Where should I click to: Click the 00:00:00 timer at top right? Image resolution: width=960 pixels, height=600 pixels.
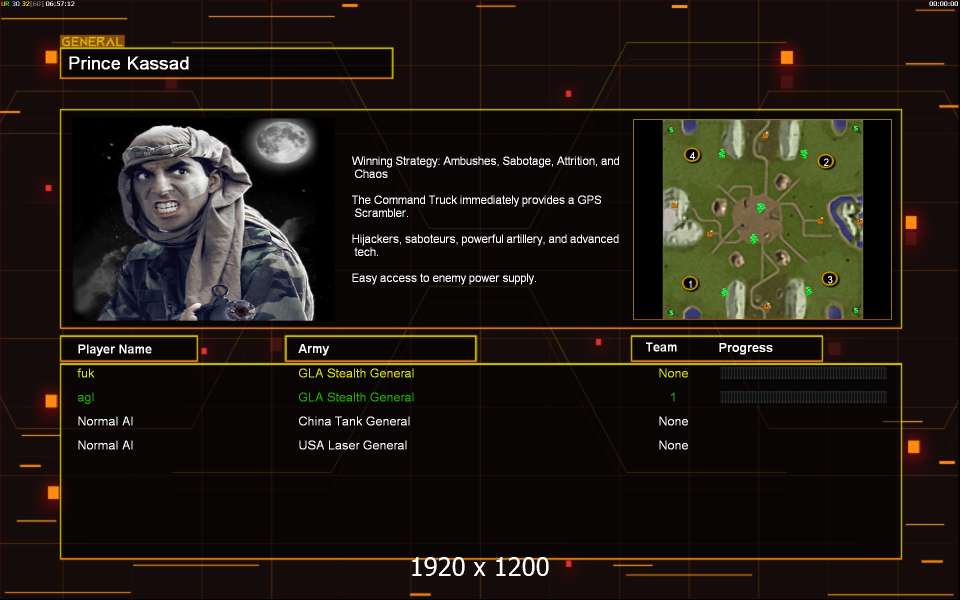(x=943, y=4)
